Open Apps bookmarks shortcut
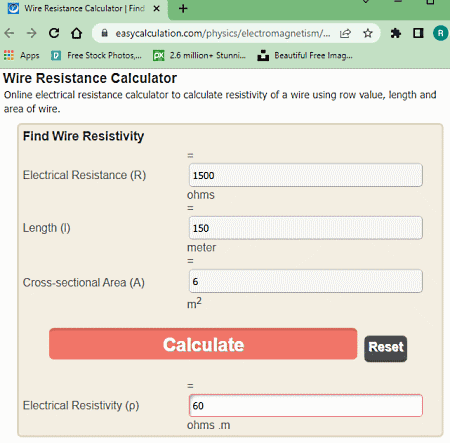 point(22,55)
